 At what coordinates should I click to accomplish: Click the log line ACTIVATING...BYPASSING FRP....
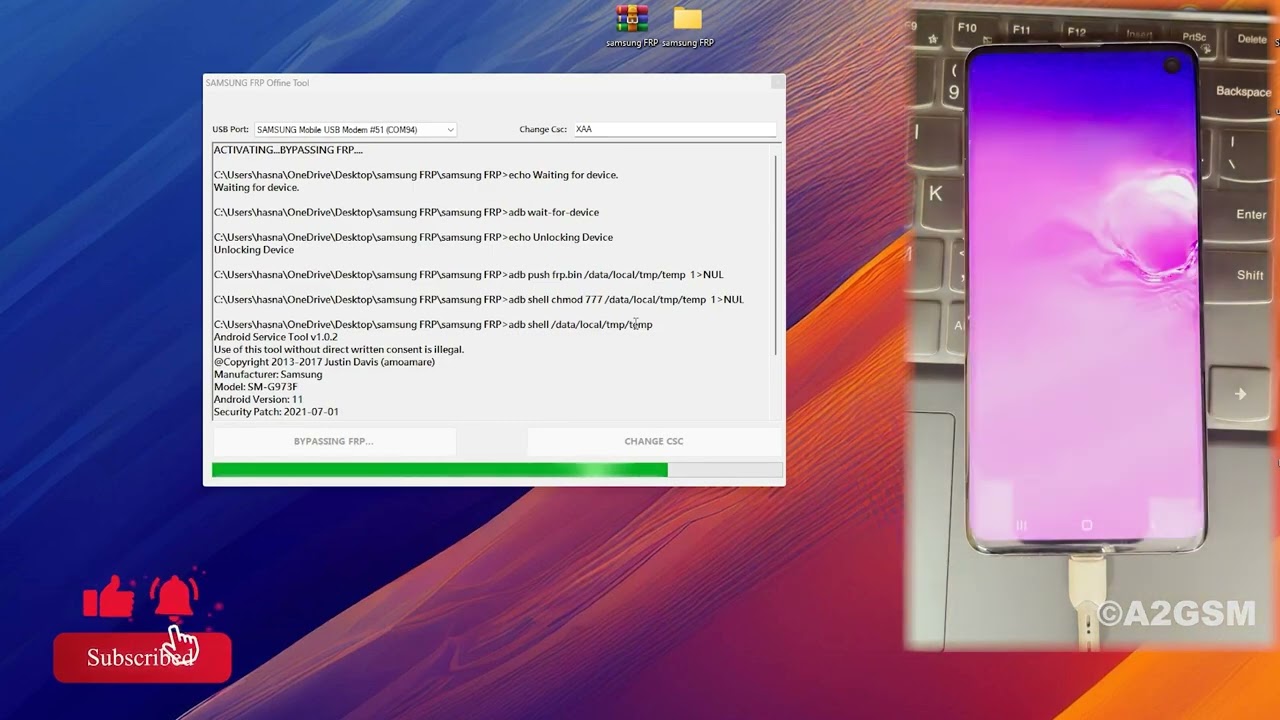(288, 150)
